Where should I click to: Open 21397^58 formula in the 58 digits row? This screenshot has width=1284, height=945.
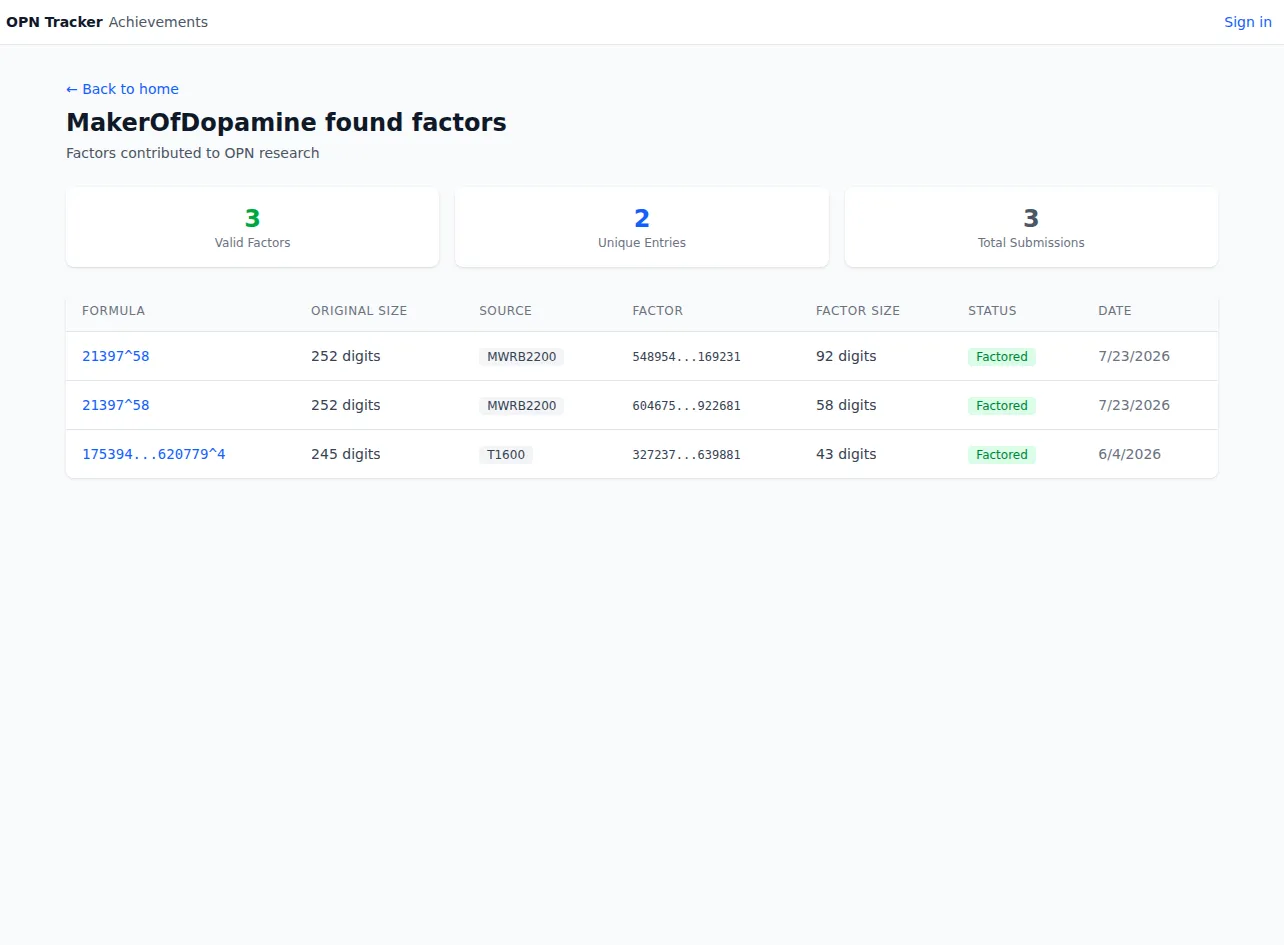click(115, 405)
